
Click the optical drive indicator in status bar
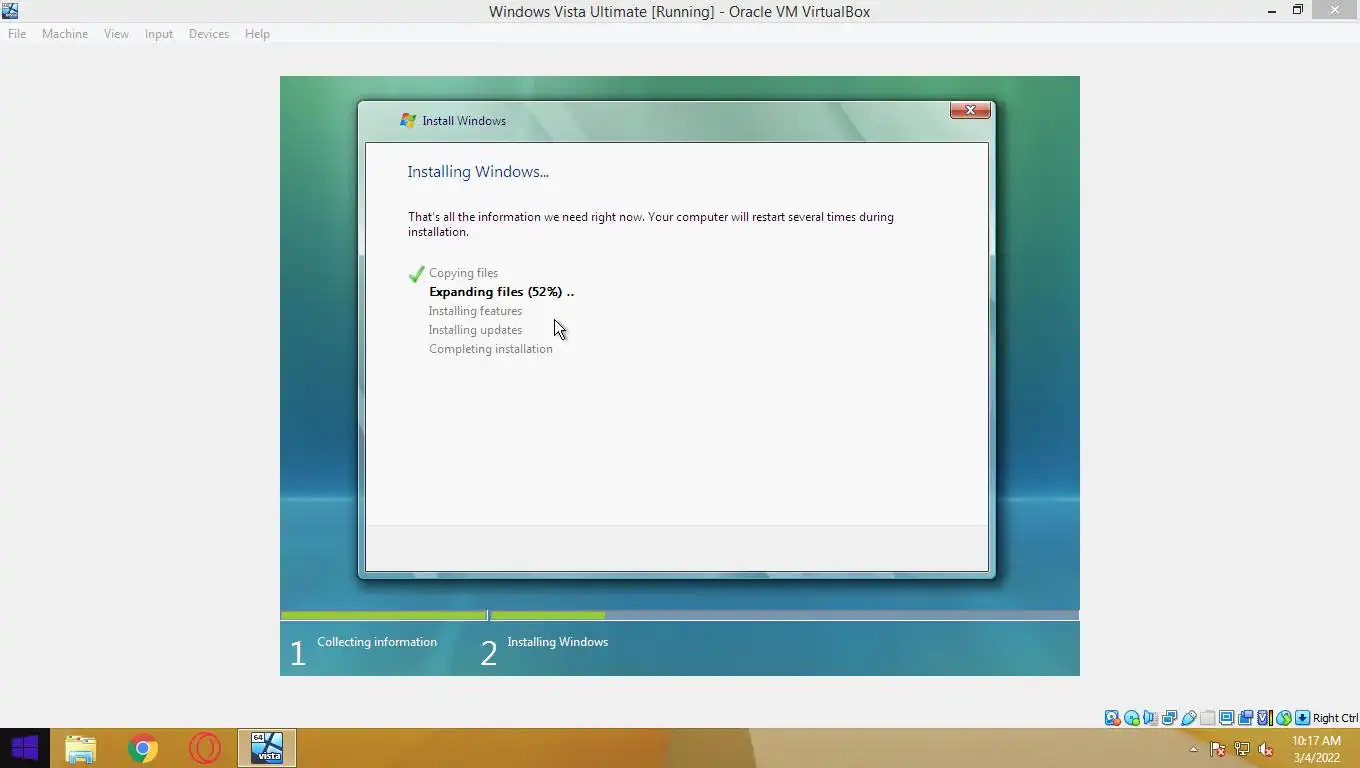coord(1132,718)
